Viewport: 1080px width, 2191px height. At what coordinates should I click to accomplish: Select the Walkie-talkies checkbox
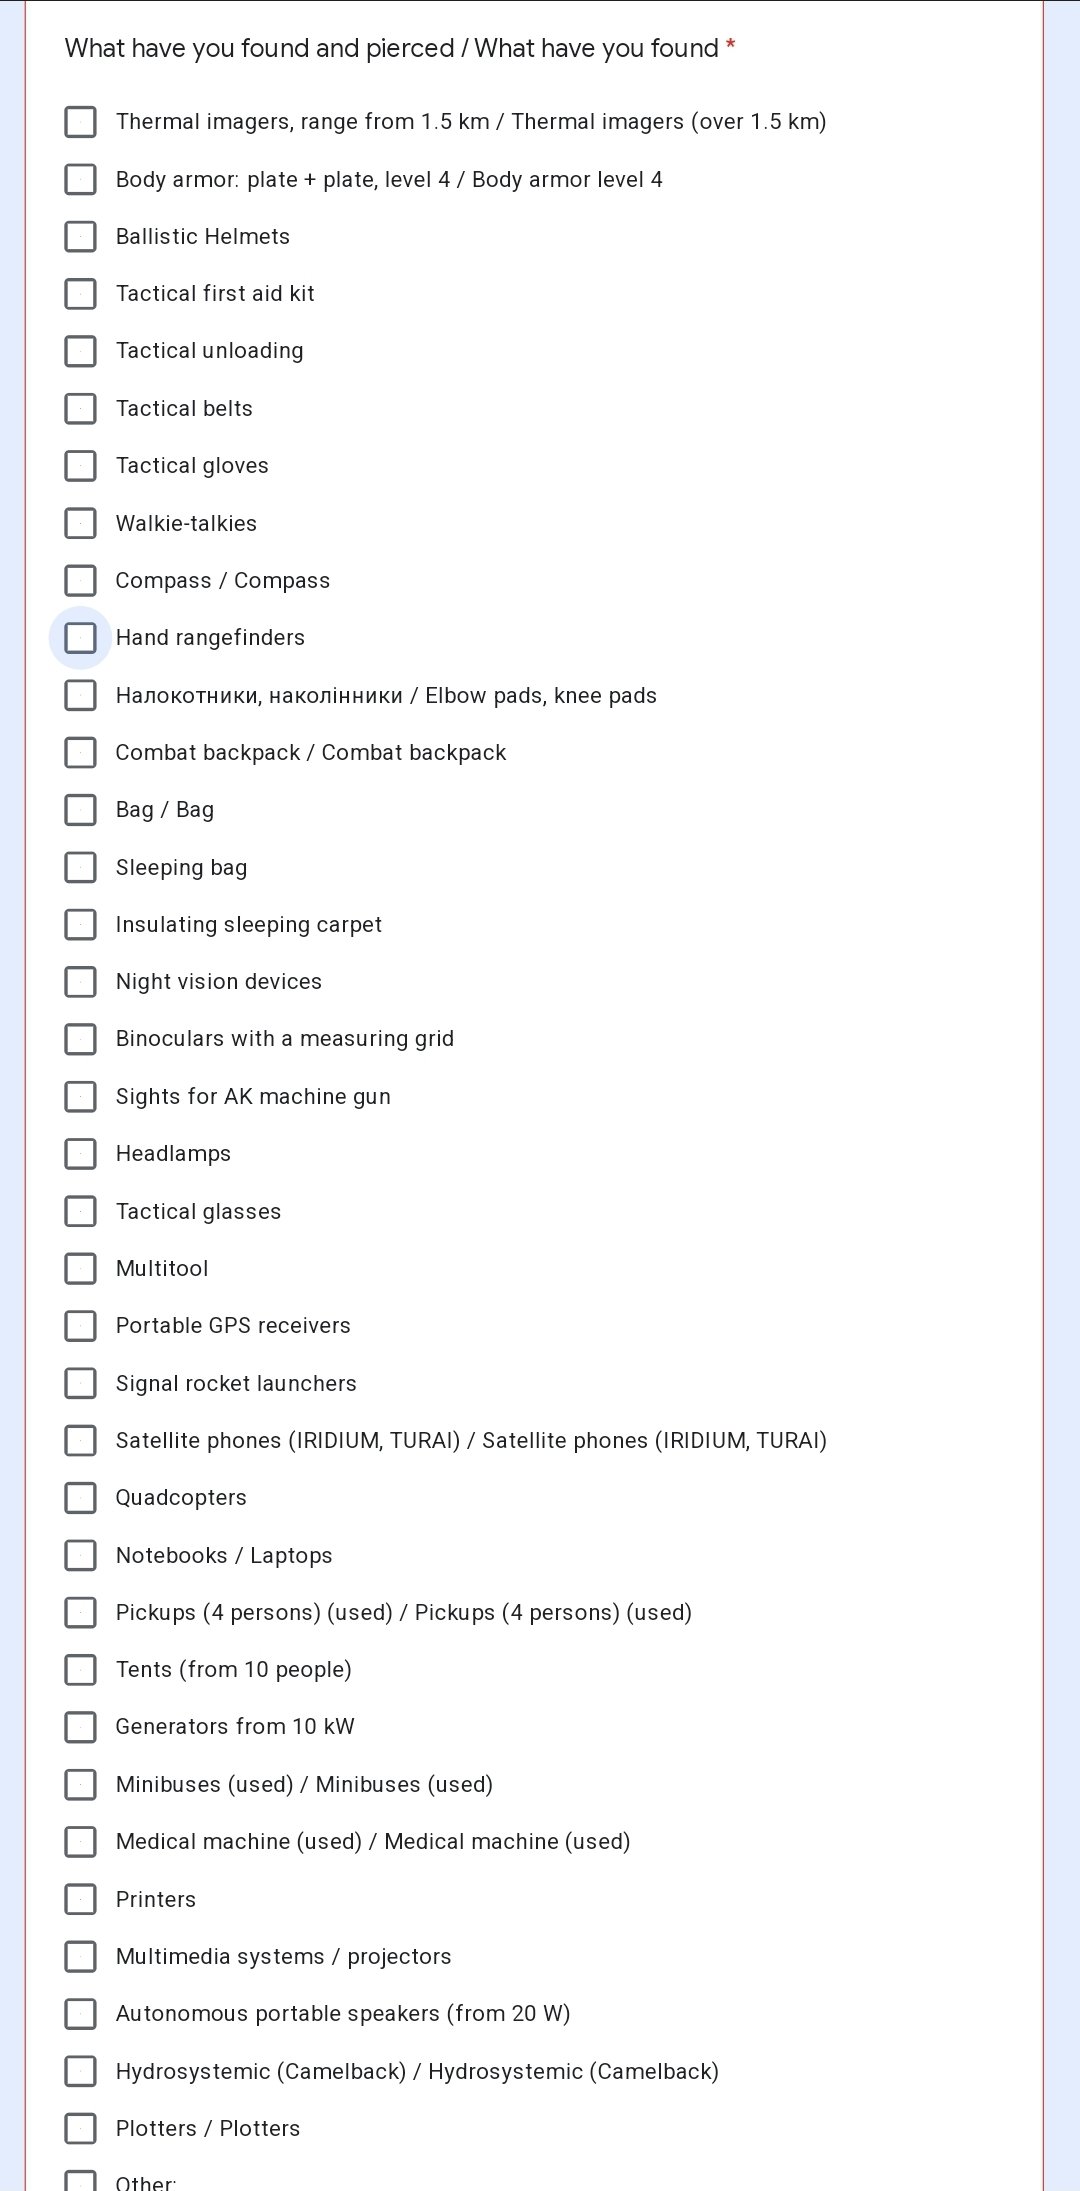point(80,523)
